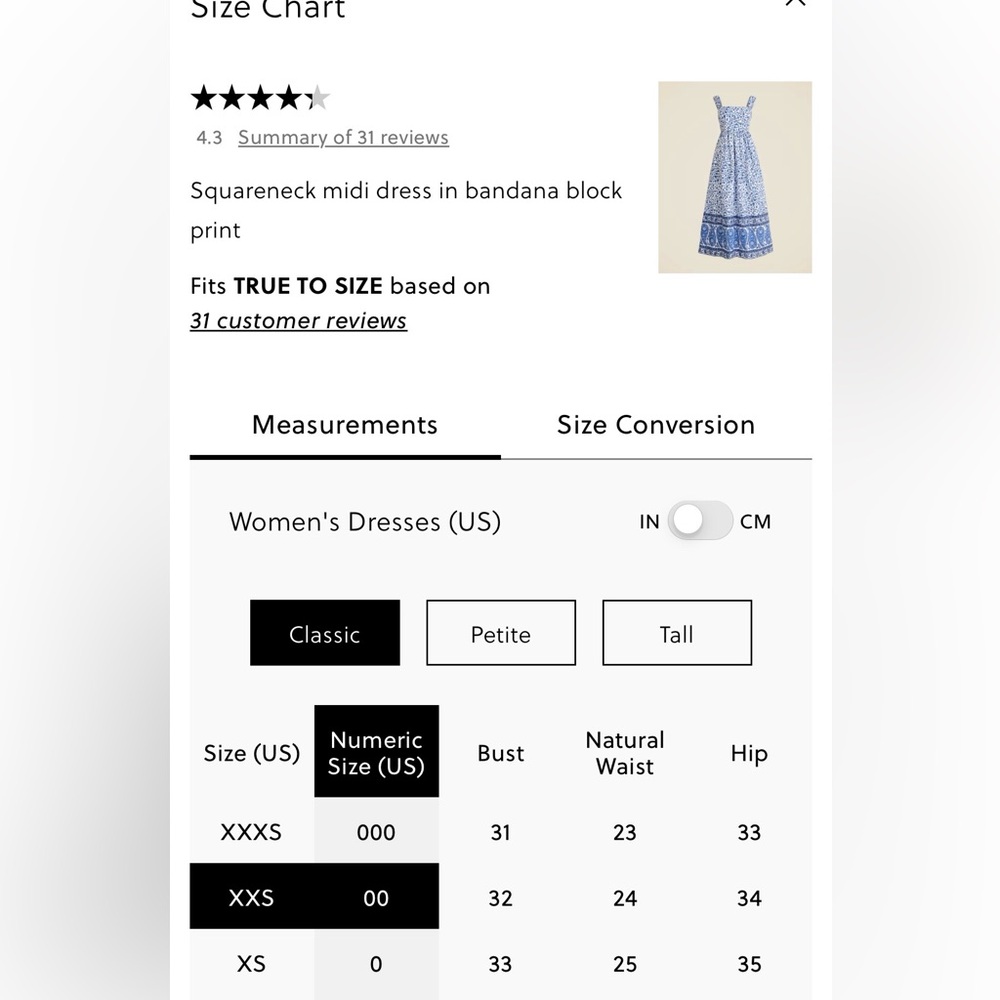The image size is (1000, 1000).
Task: Click the Natural Waist column header
Action: point(625,753)
